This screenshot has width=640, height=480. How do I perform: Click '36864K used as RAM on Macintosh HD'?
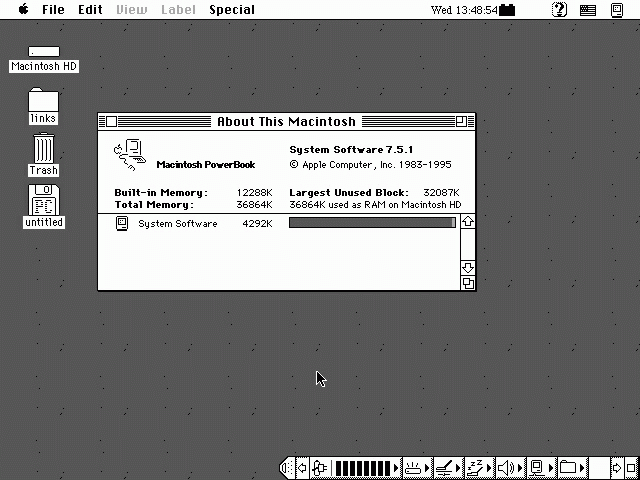click(x=375, y=204)
